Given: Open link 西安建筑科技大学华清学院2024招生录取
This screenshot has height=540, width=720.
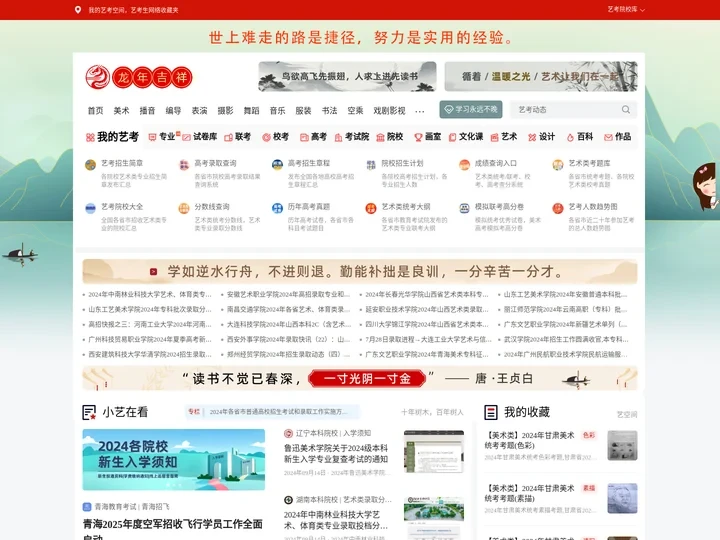Looking at the screenshot, I should pyautogui.click(x=150, y=354).
